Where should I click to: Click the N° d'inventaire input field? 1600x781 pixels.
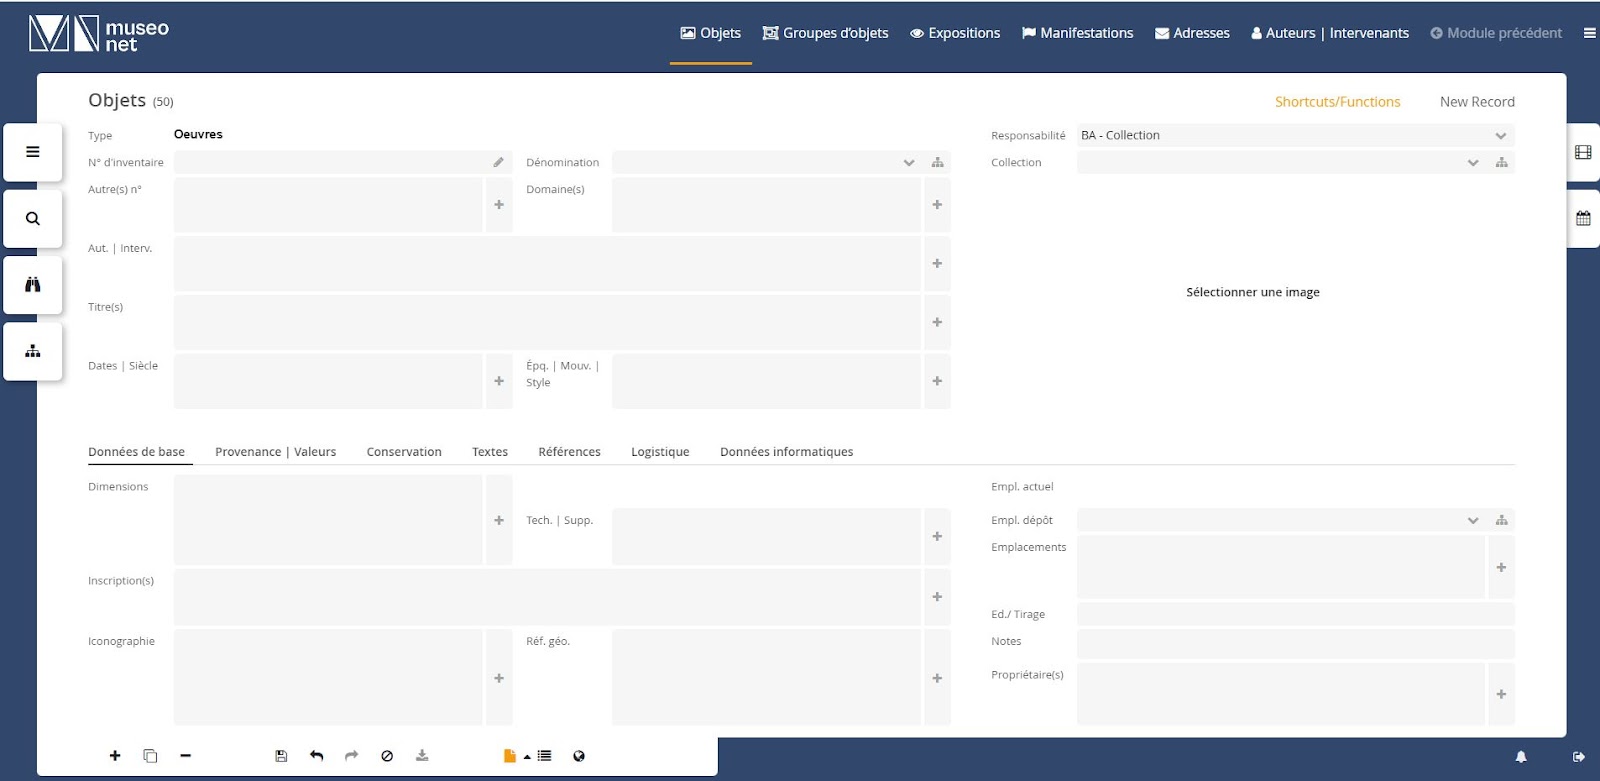(330, 162)
